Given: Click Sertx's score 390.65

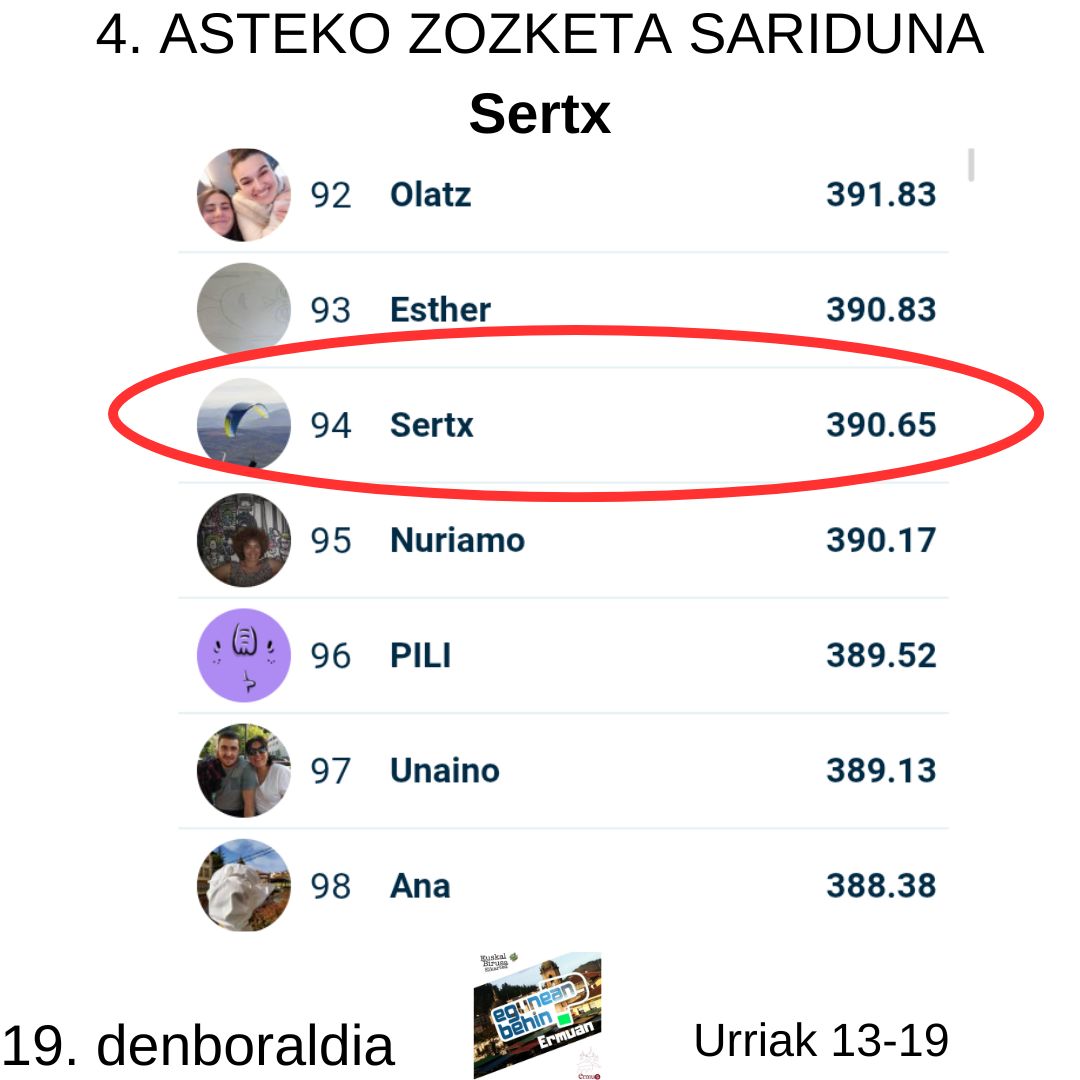Looking at the screenshot, I should click(880, 425).
